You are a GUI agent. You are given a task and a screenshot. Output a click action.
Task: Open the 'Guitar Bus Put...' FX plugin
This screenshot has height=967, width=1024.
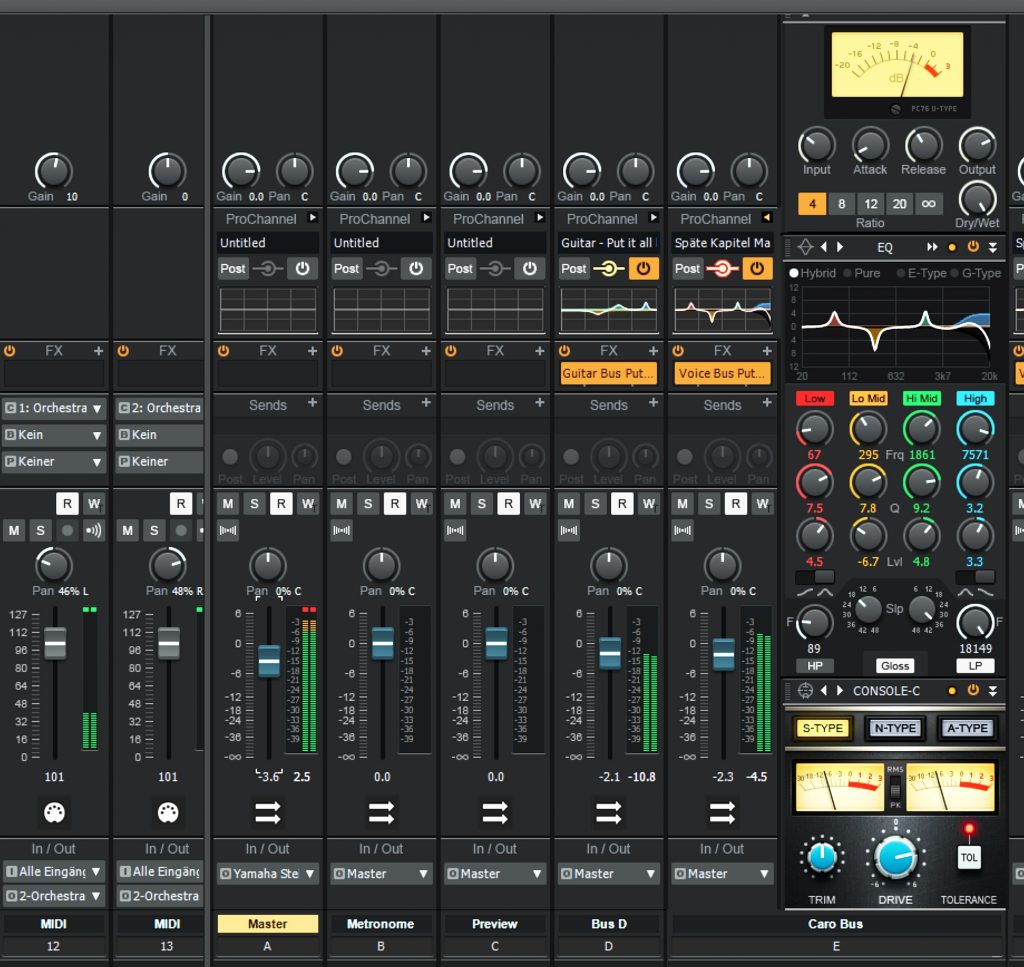[608, 373]
